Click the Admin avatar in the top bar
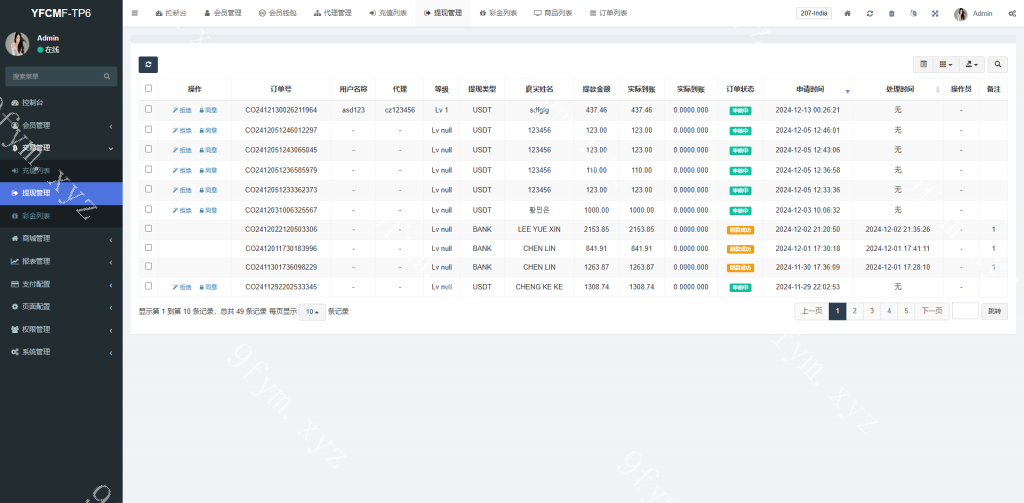The image size is (1024, 503). point(961,14)
